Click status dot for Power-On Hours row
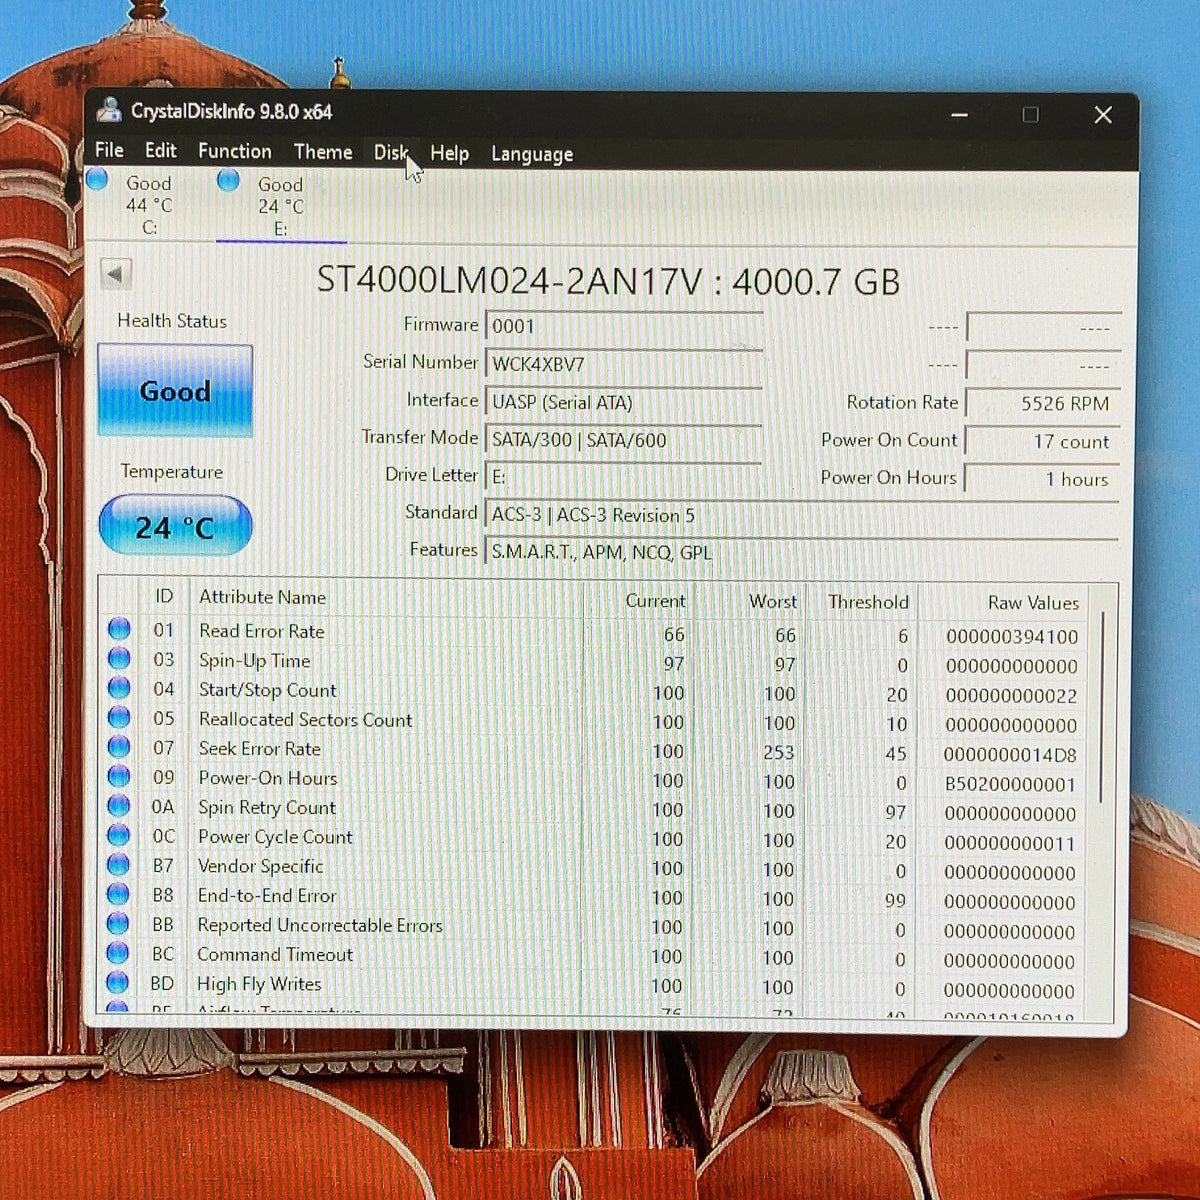1200x1200 pixels. 119,776
